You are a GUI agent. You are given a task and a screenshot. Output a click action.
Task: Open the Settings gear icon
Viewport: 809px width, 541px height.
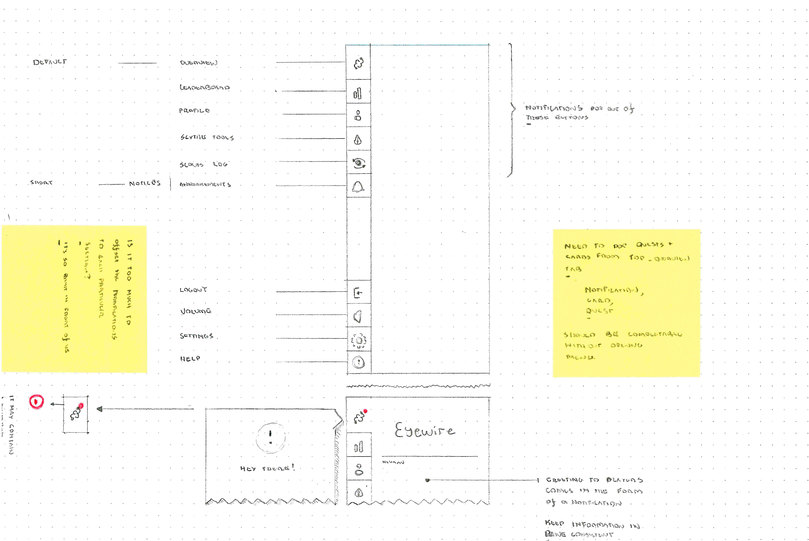click(357, 339)
